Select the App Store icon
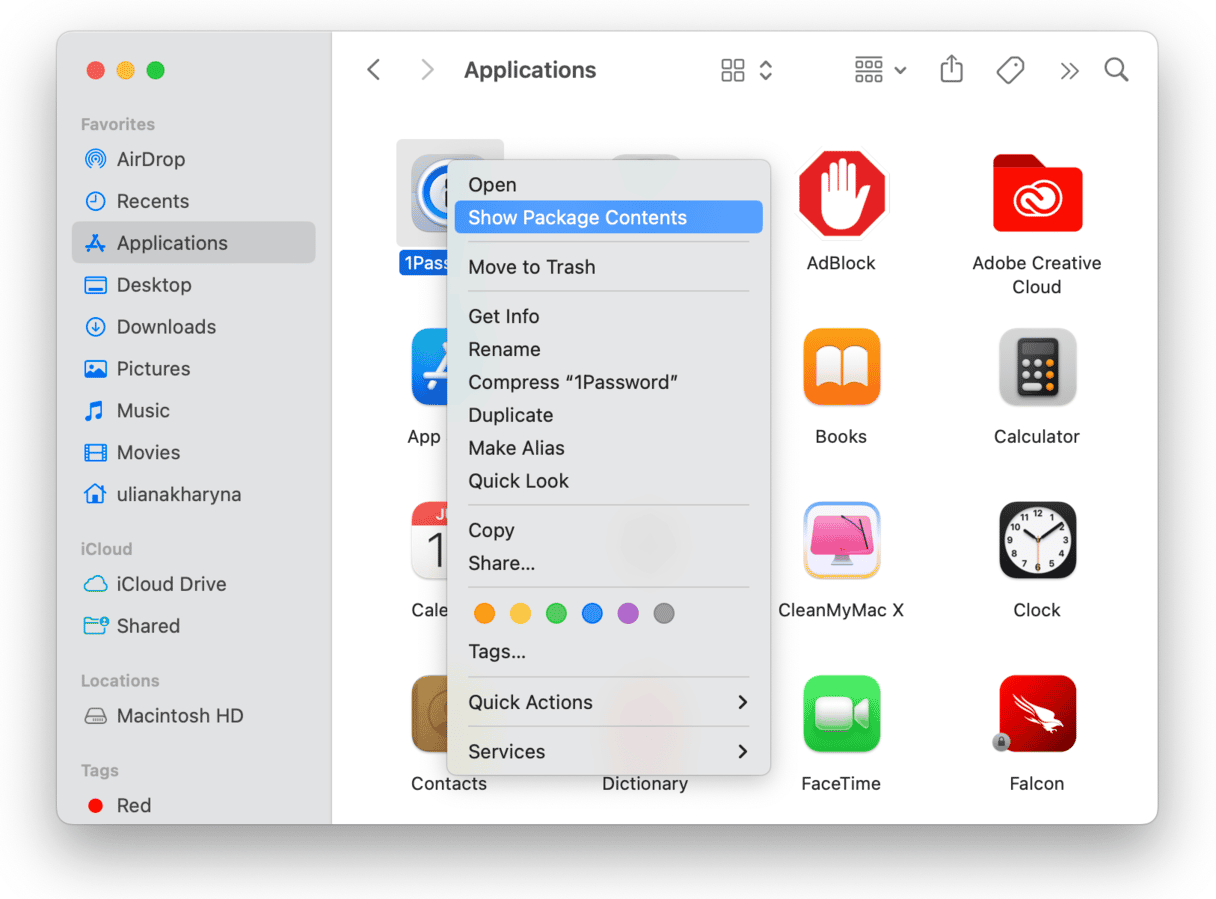Image resolution: width=1216 pixels, height=899 pixels. coord(428,367)
